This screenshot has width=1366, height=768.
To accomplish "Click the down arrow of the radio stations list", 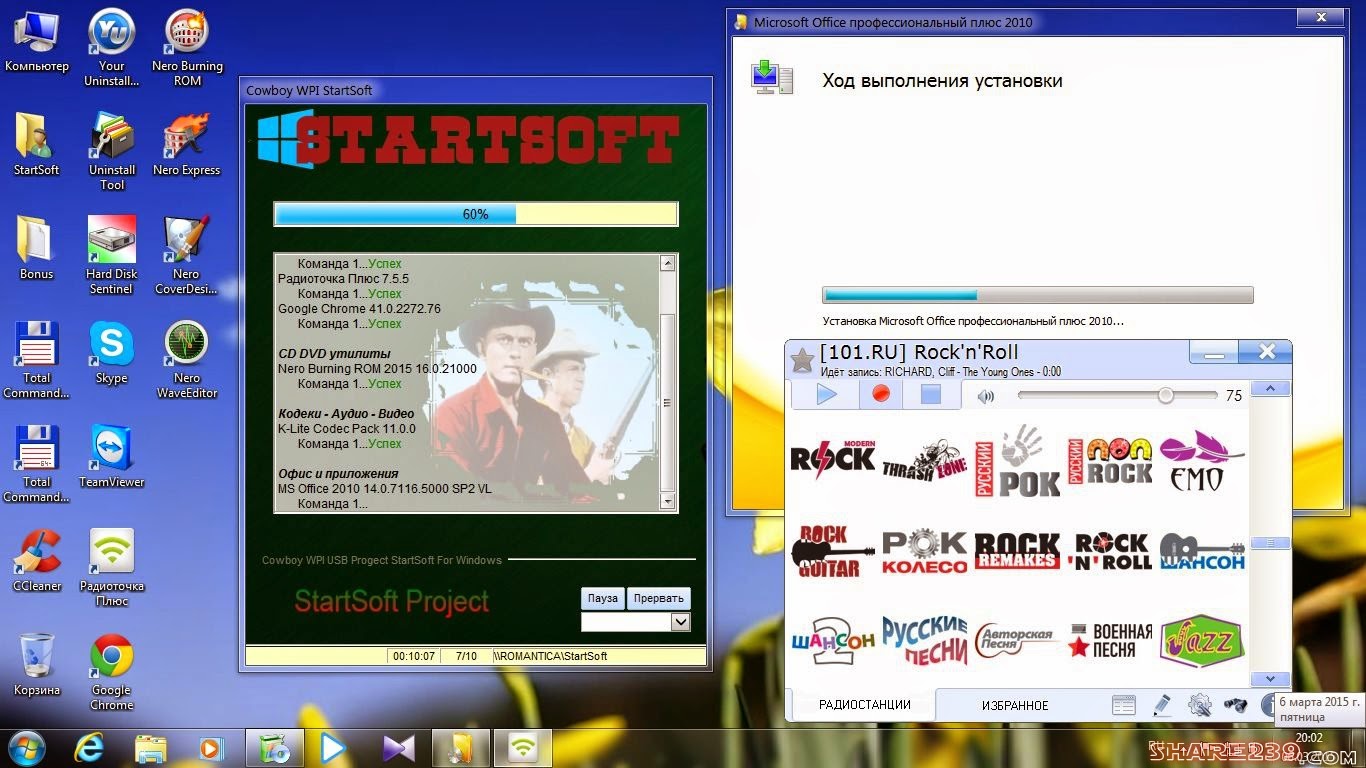I will click(1271, 679).
